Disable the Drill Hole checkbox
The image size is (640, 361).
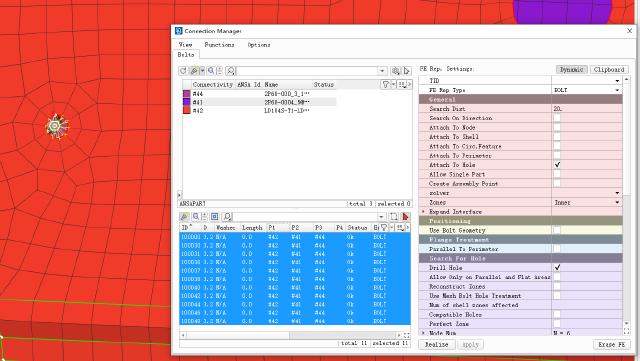557,267
